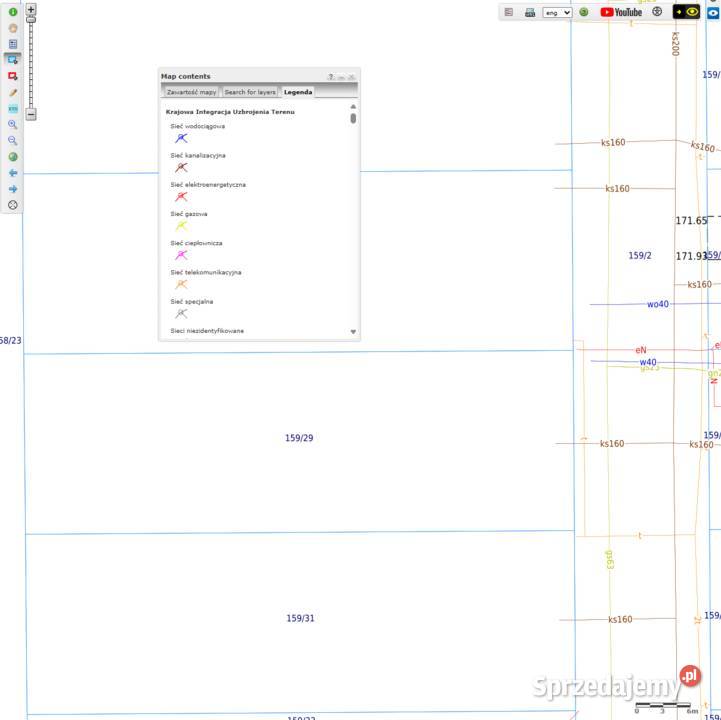Open the YouTube link icon

(621, 12)
